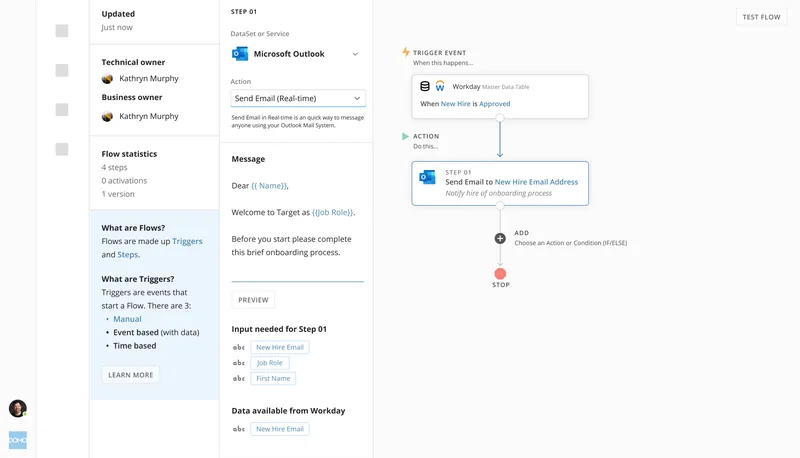Click the lightning bolt Trigger Event icon
Viewport: 800px width, 458px height.
pos(406,52)
